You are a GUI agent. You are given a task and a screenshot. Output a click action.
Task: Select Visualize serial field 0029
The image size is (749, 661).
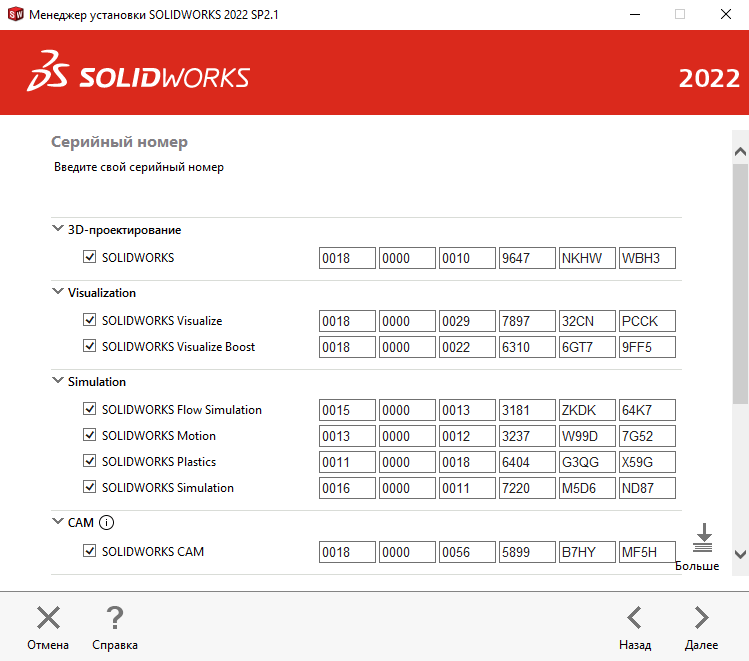[x=467, y=321]
